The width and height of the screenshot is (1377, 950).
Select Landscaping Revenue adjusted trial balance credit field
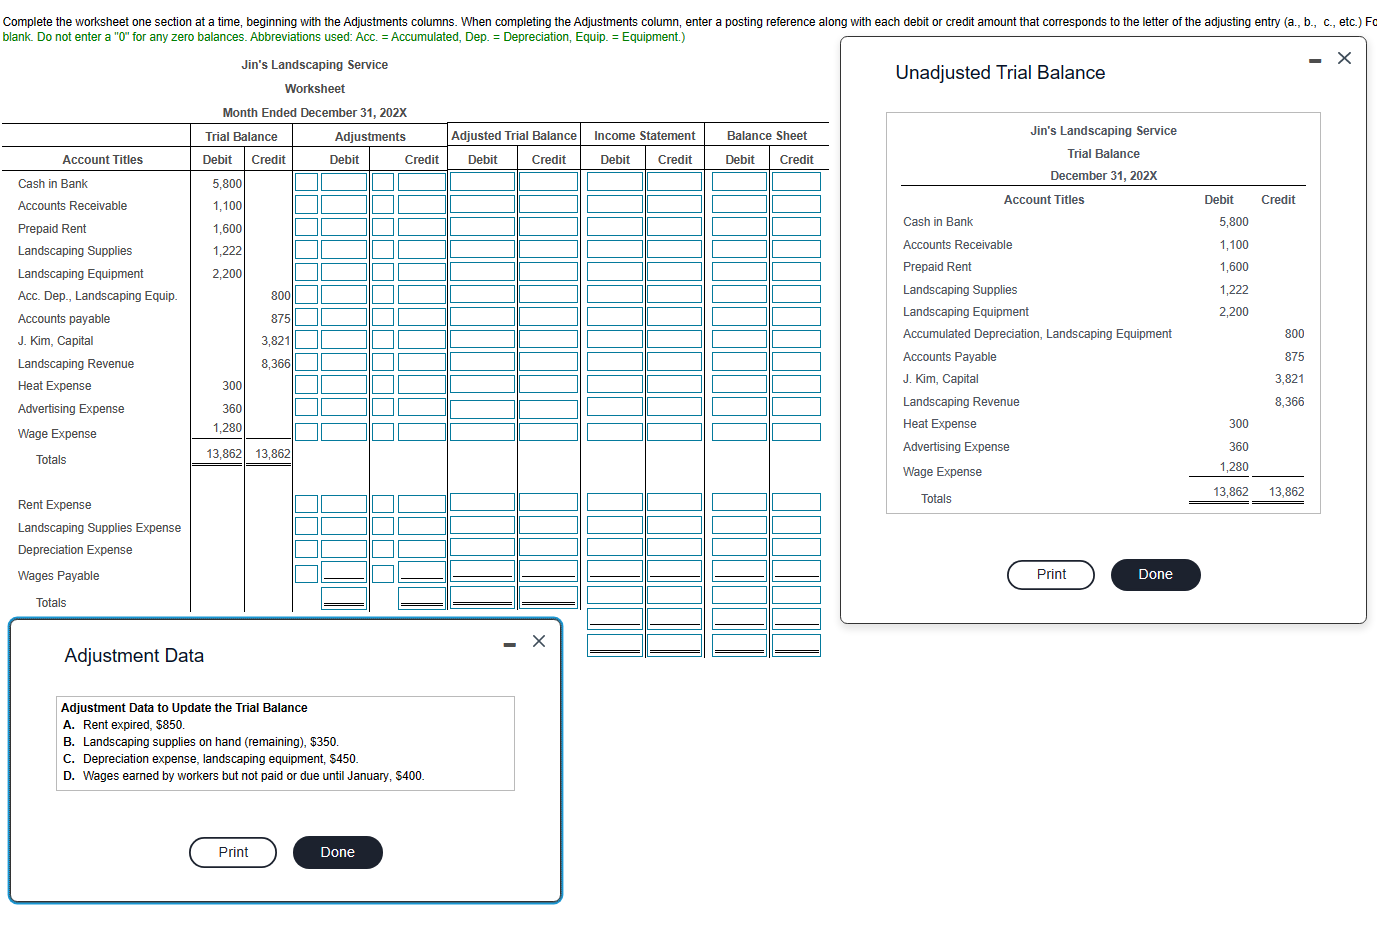pos(548,362)
